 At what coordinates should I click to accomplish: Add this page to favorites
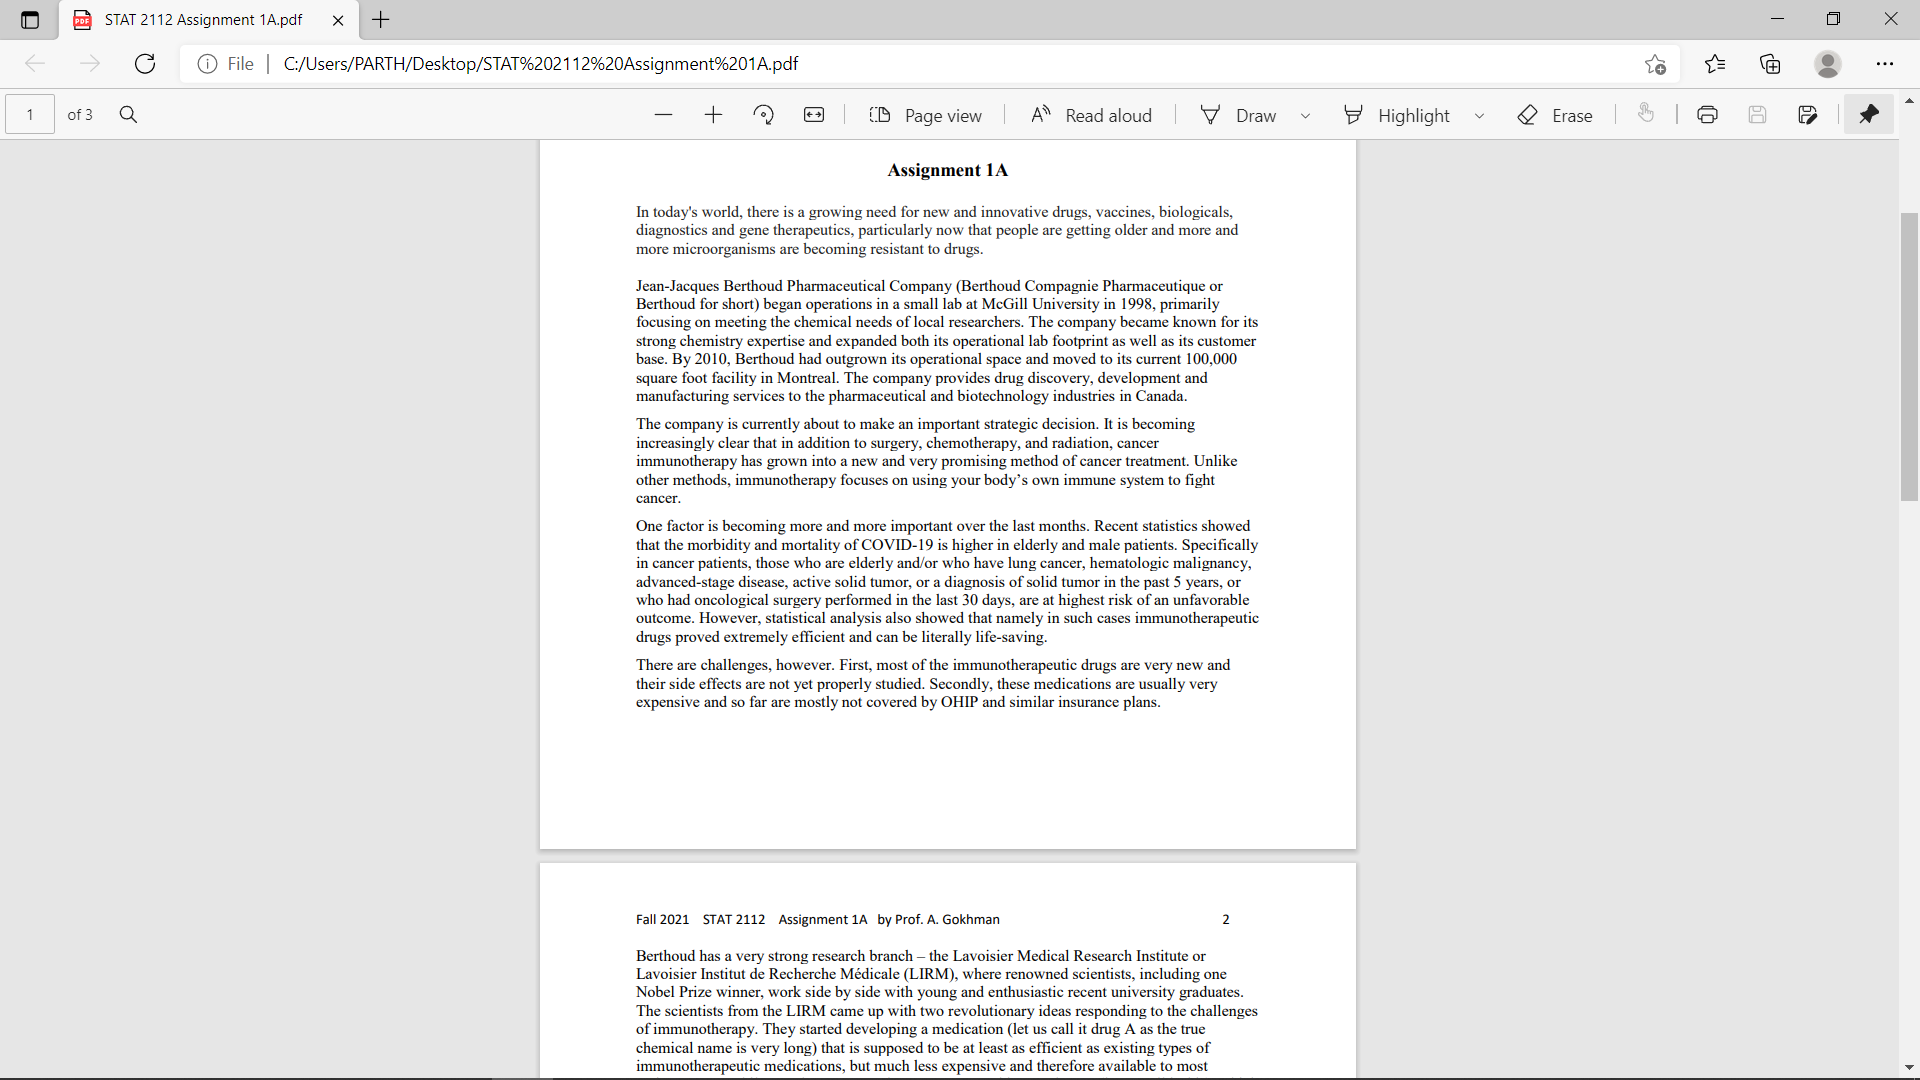pos(1656,63)
